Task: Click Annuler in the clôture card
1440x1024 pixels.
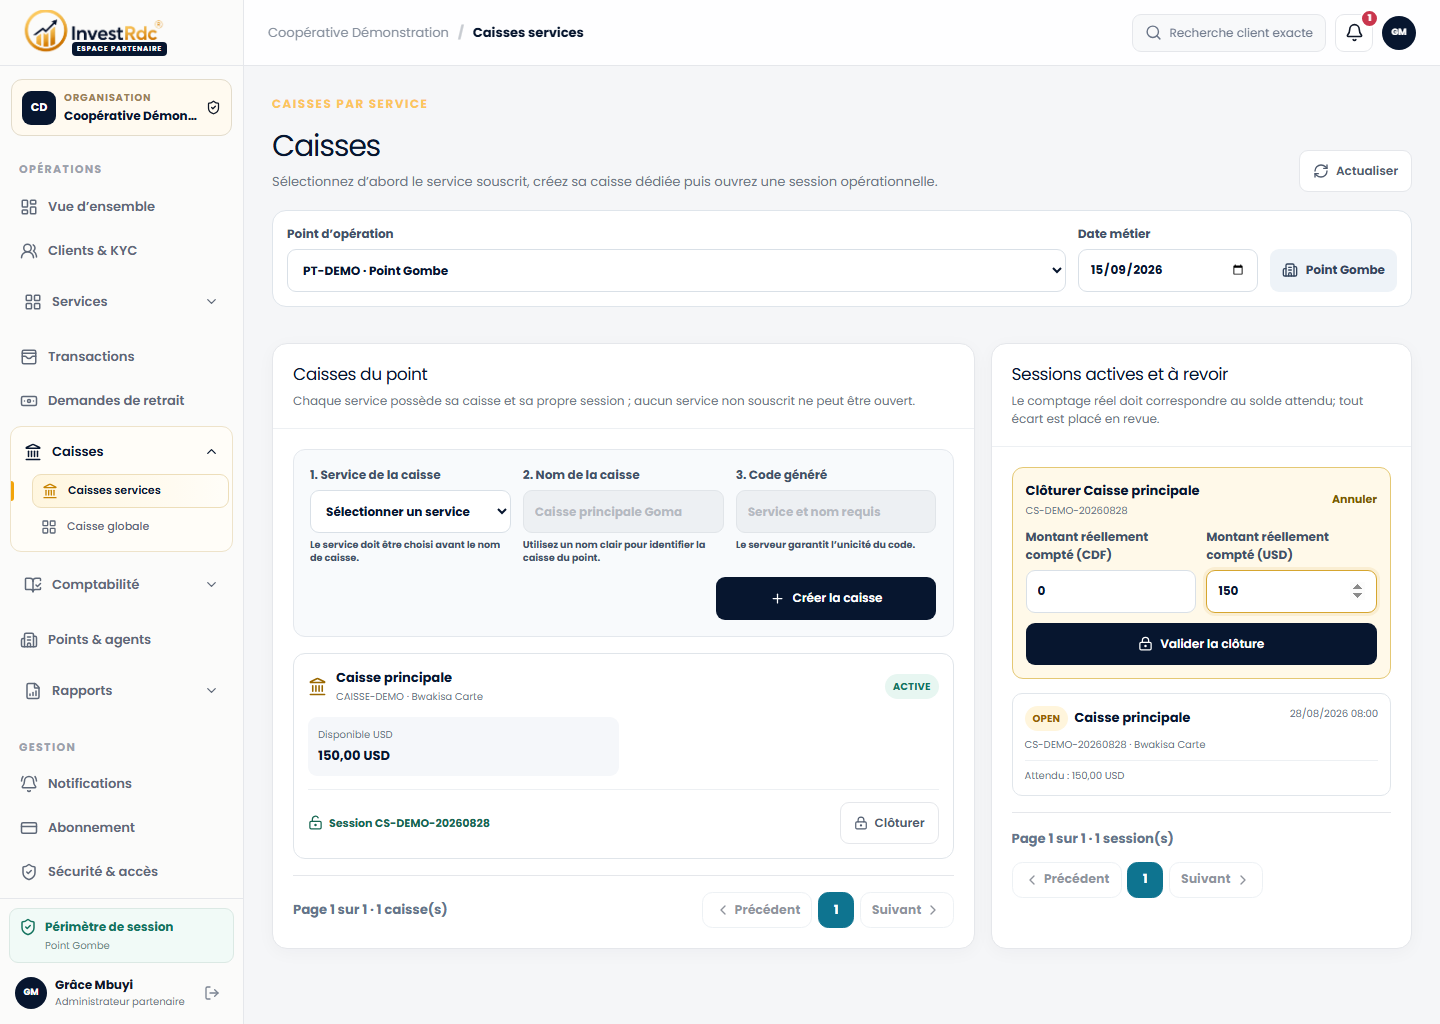Action: click(1354, 499)
